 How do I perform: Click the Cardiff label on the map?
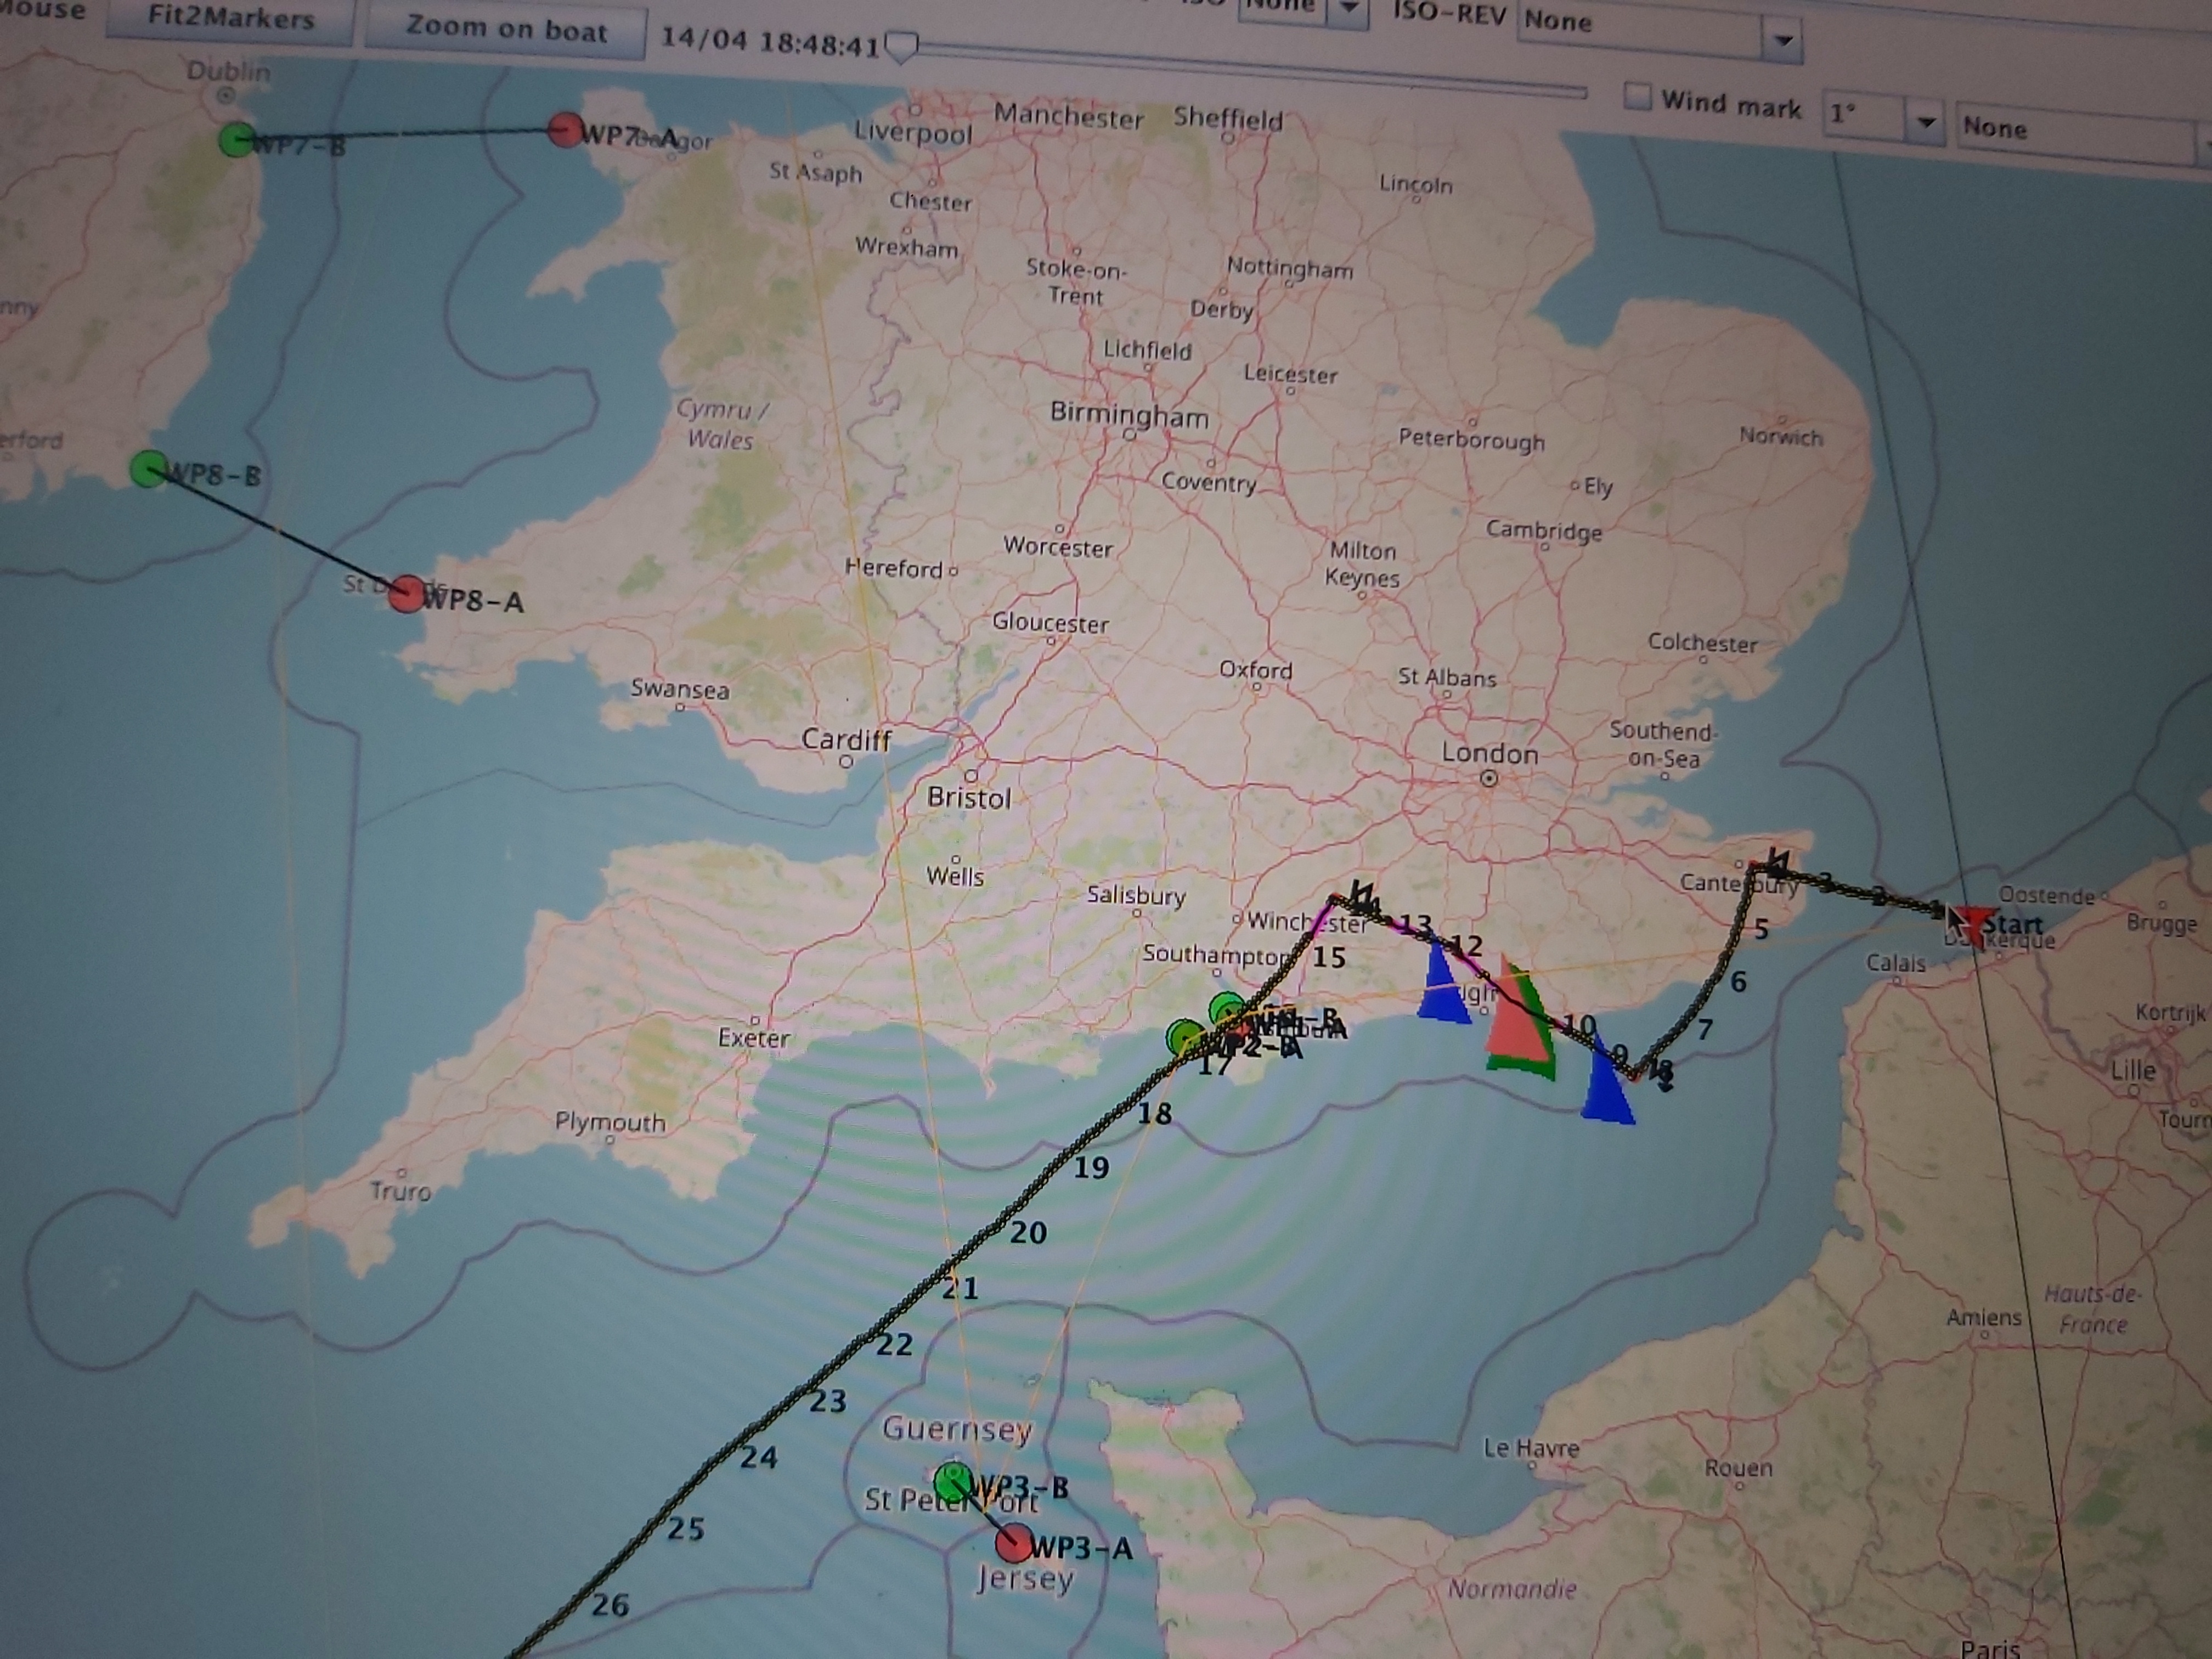(x=846, y=739)
